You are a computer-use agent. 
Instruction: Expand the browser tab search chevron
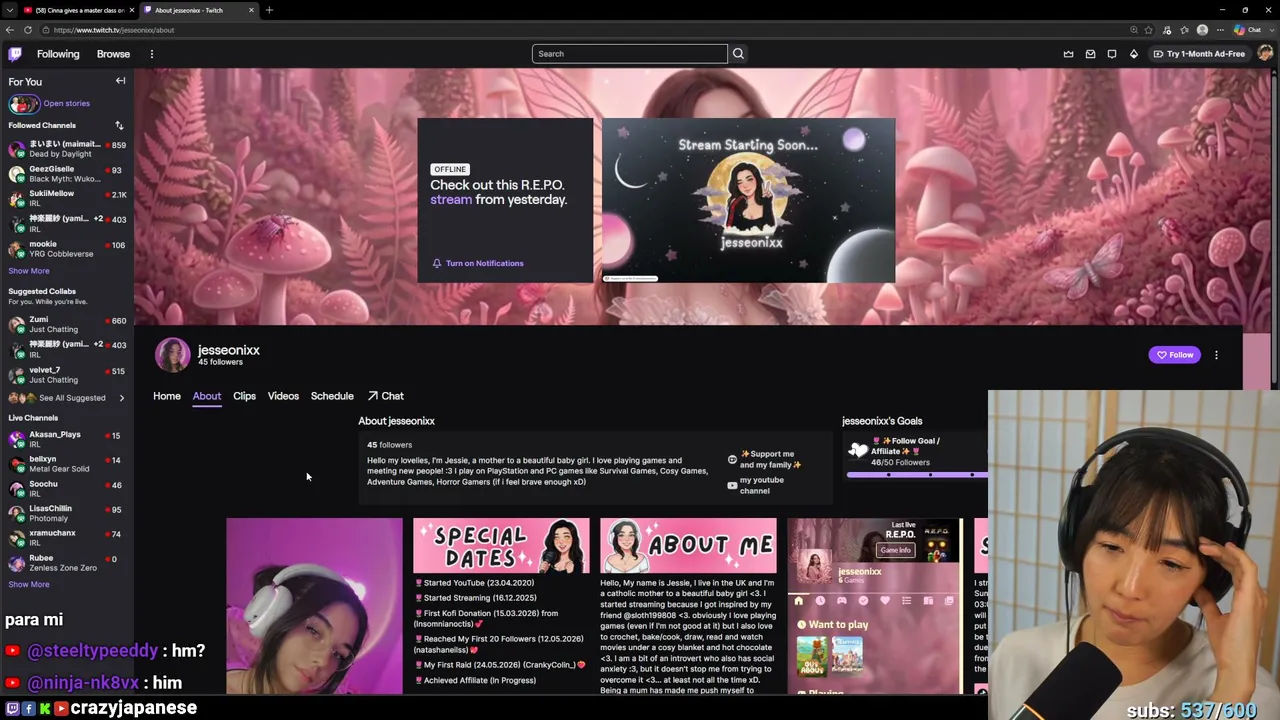tap(10, 10)
